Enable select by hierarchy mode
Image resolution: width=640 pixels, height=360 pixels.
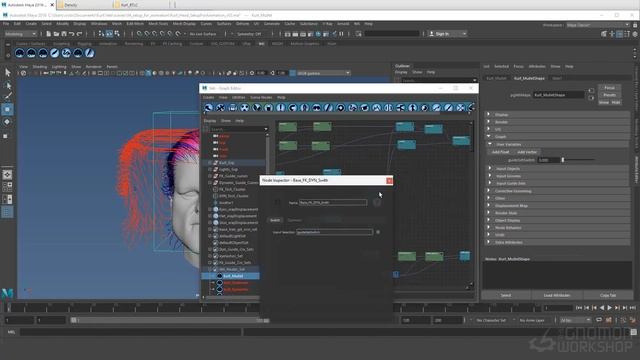(102, 34)
